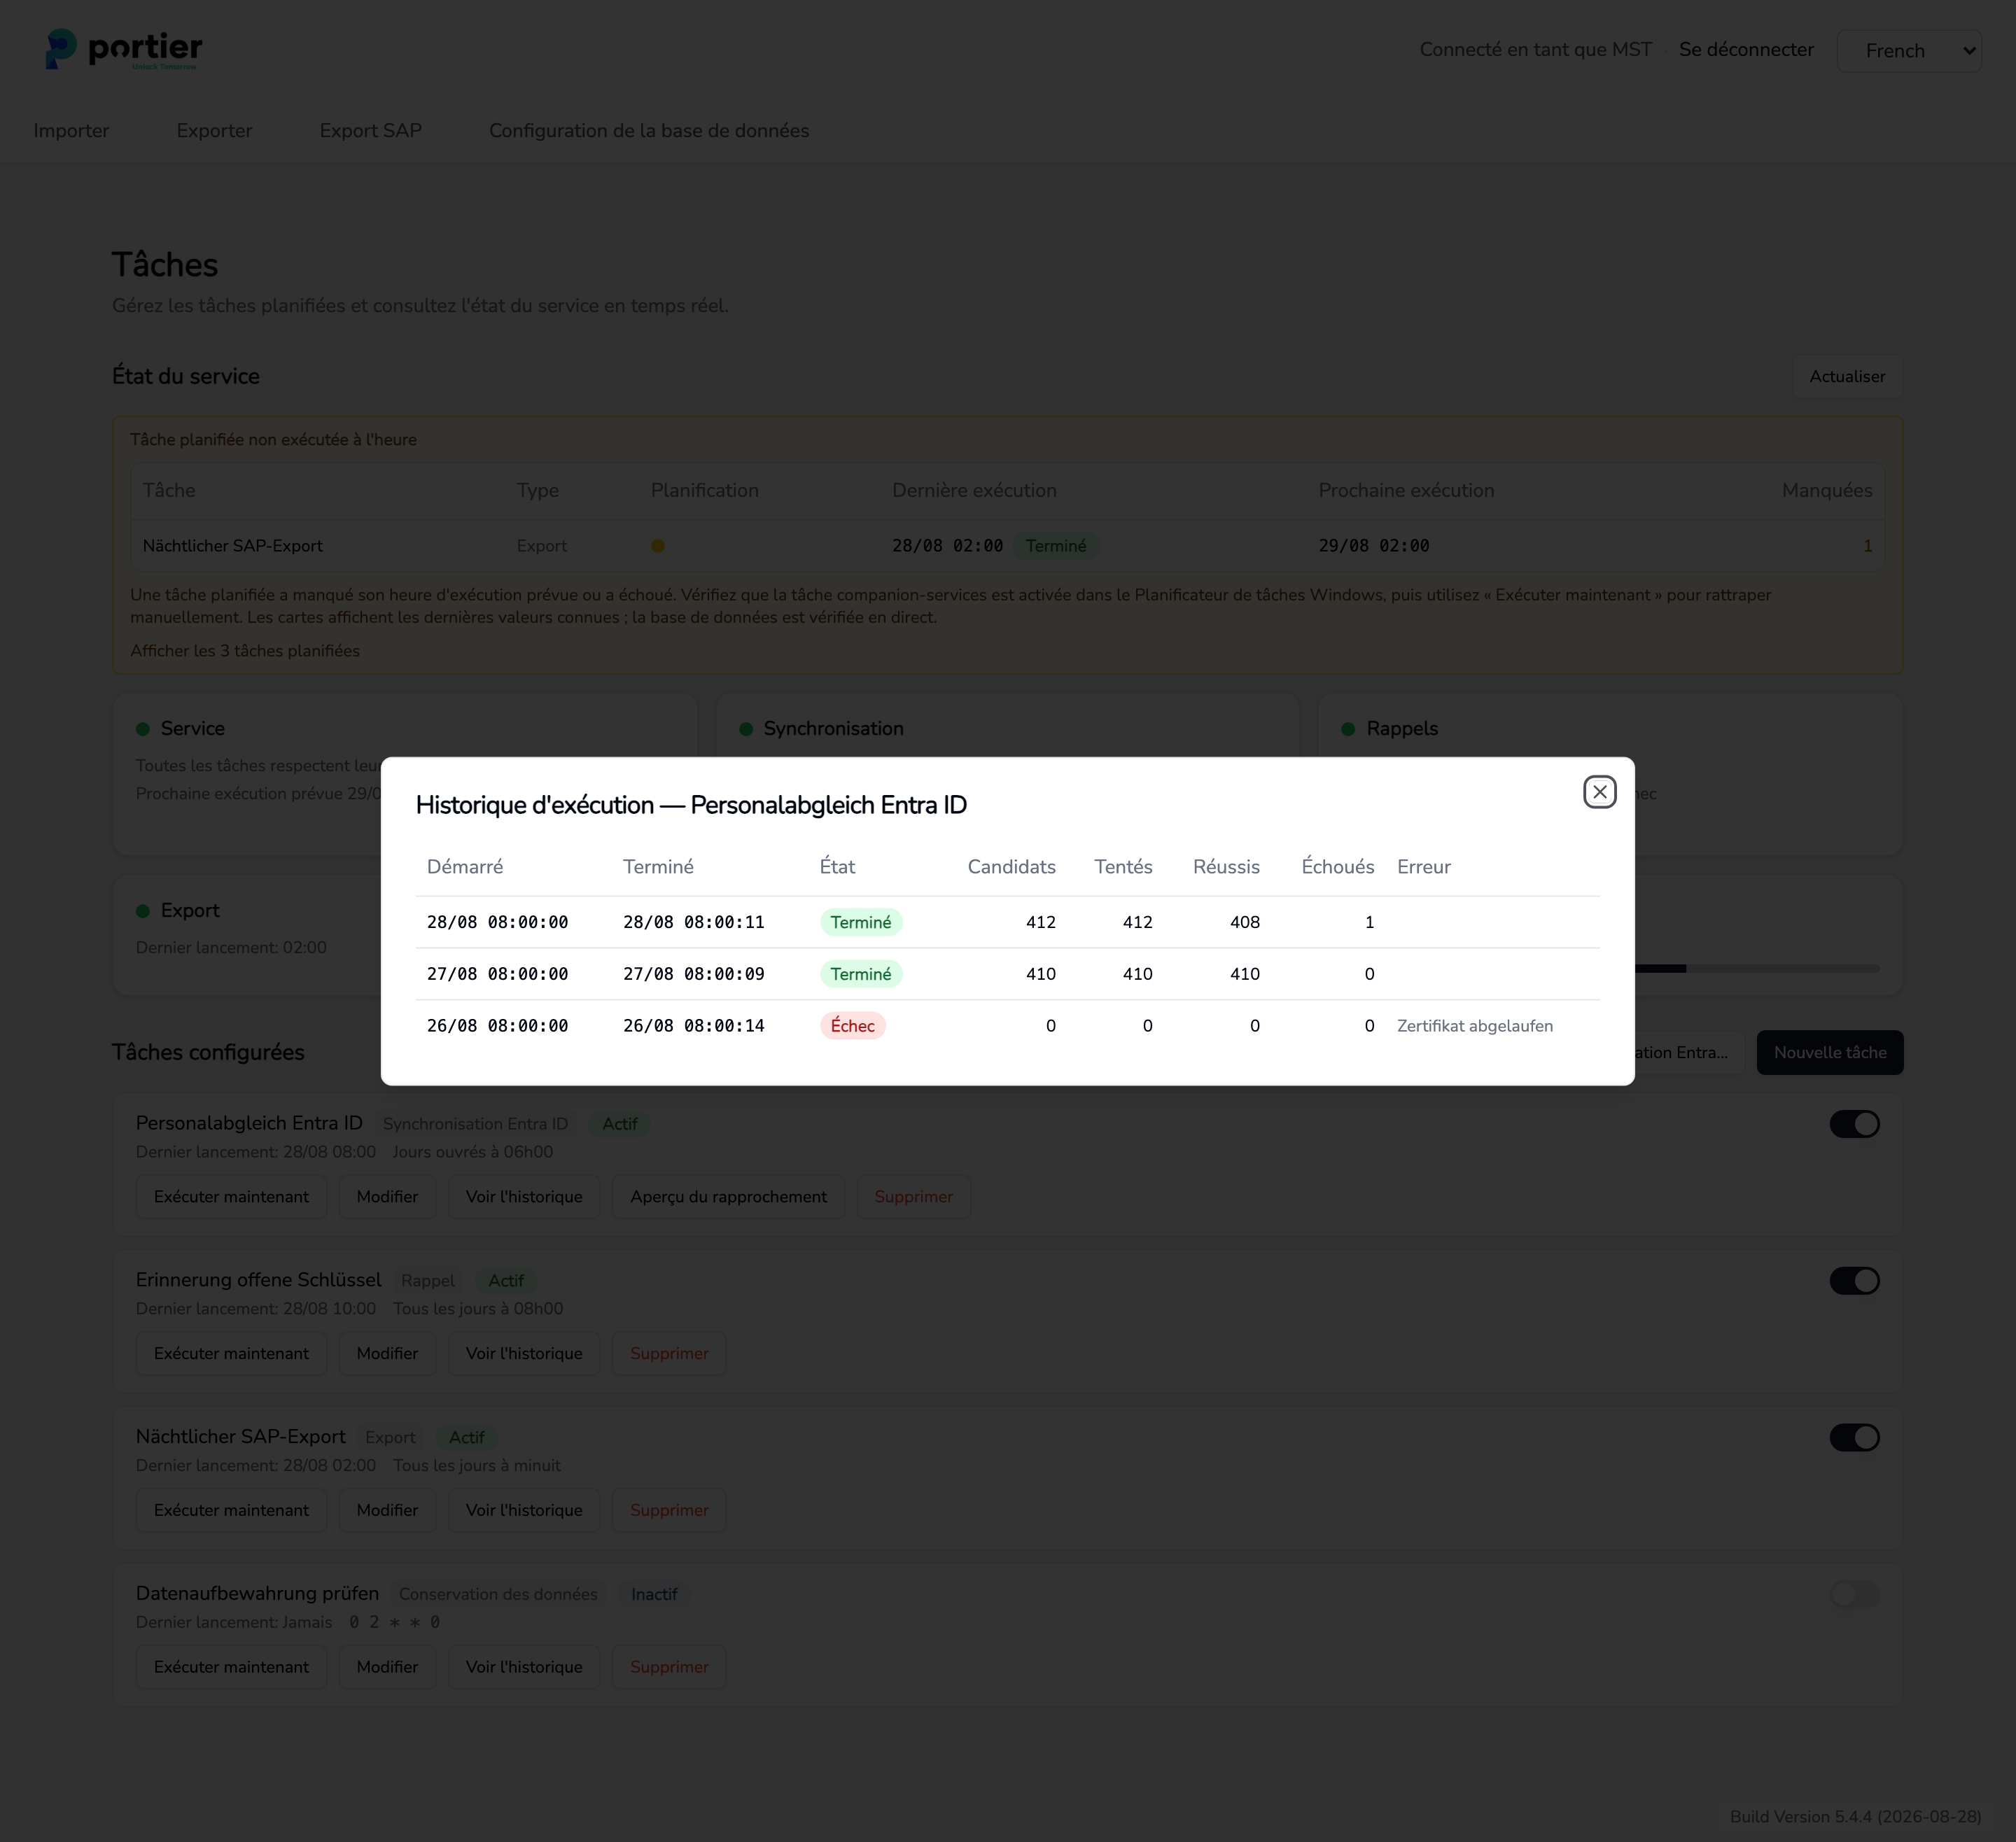The width and height of the screenshot is (2016, 1842).
Task: Click the 'Démarré' column header in the dialog
Action: pyautogui.click(x=465, y=867)
